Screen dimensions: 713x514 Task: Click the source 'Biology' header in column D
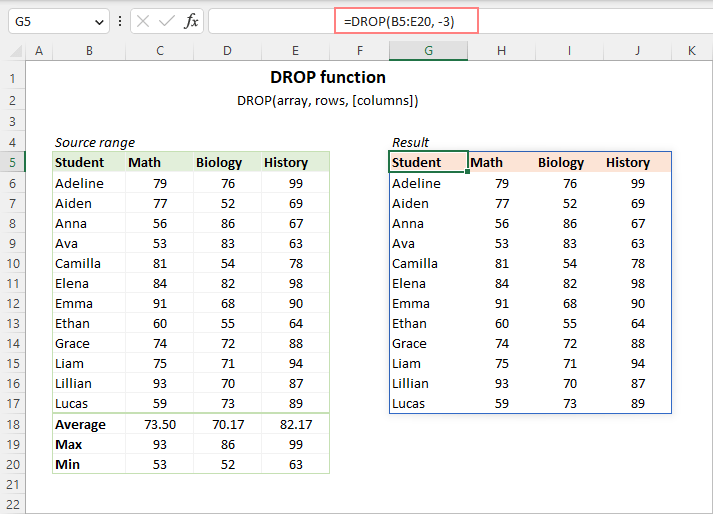pos(227,162)
